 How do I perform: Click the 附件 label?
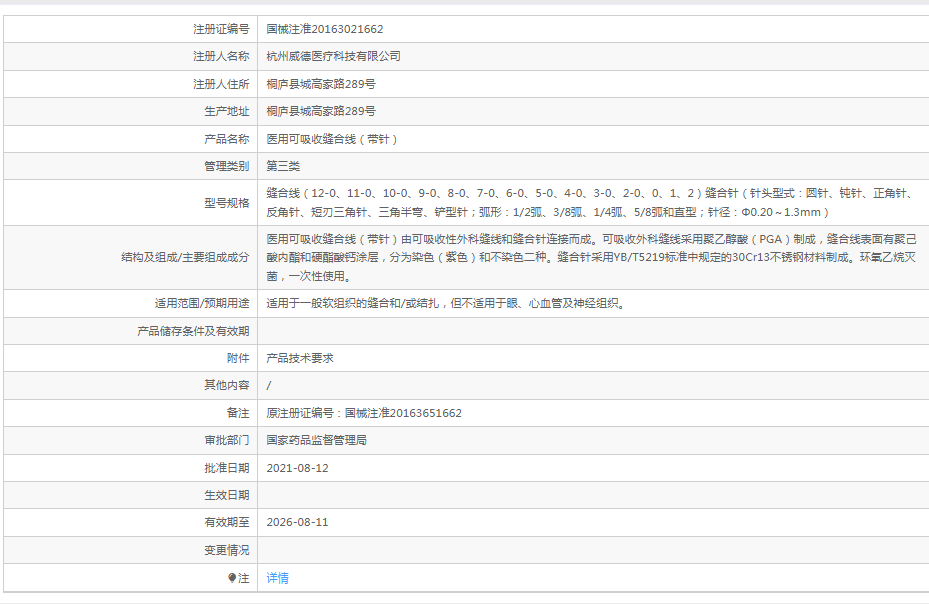238,359
